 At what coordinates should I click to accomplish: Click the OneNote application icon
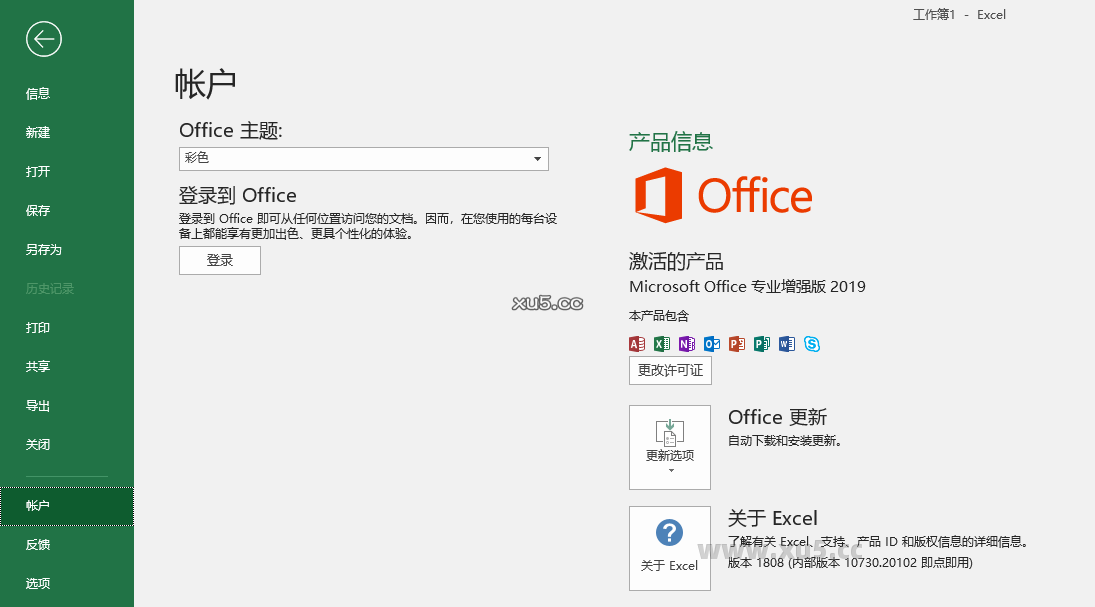point(686,344)
